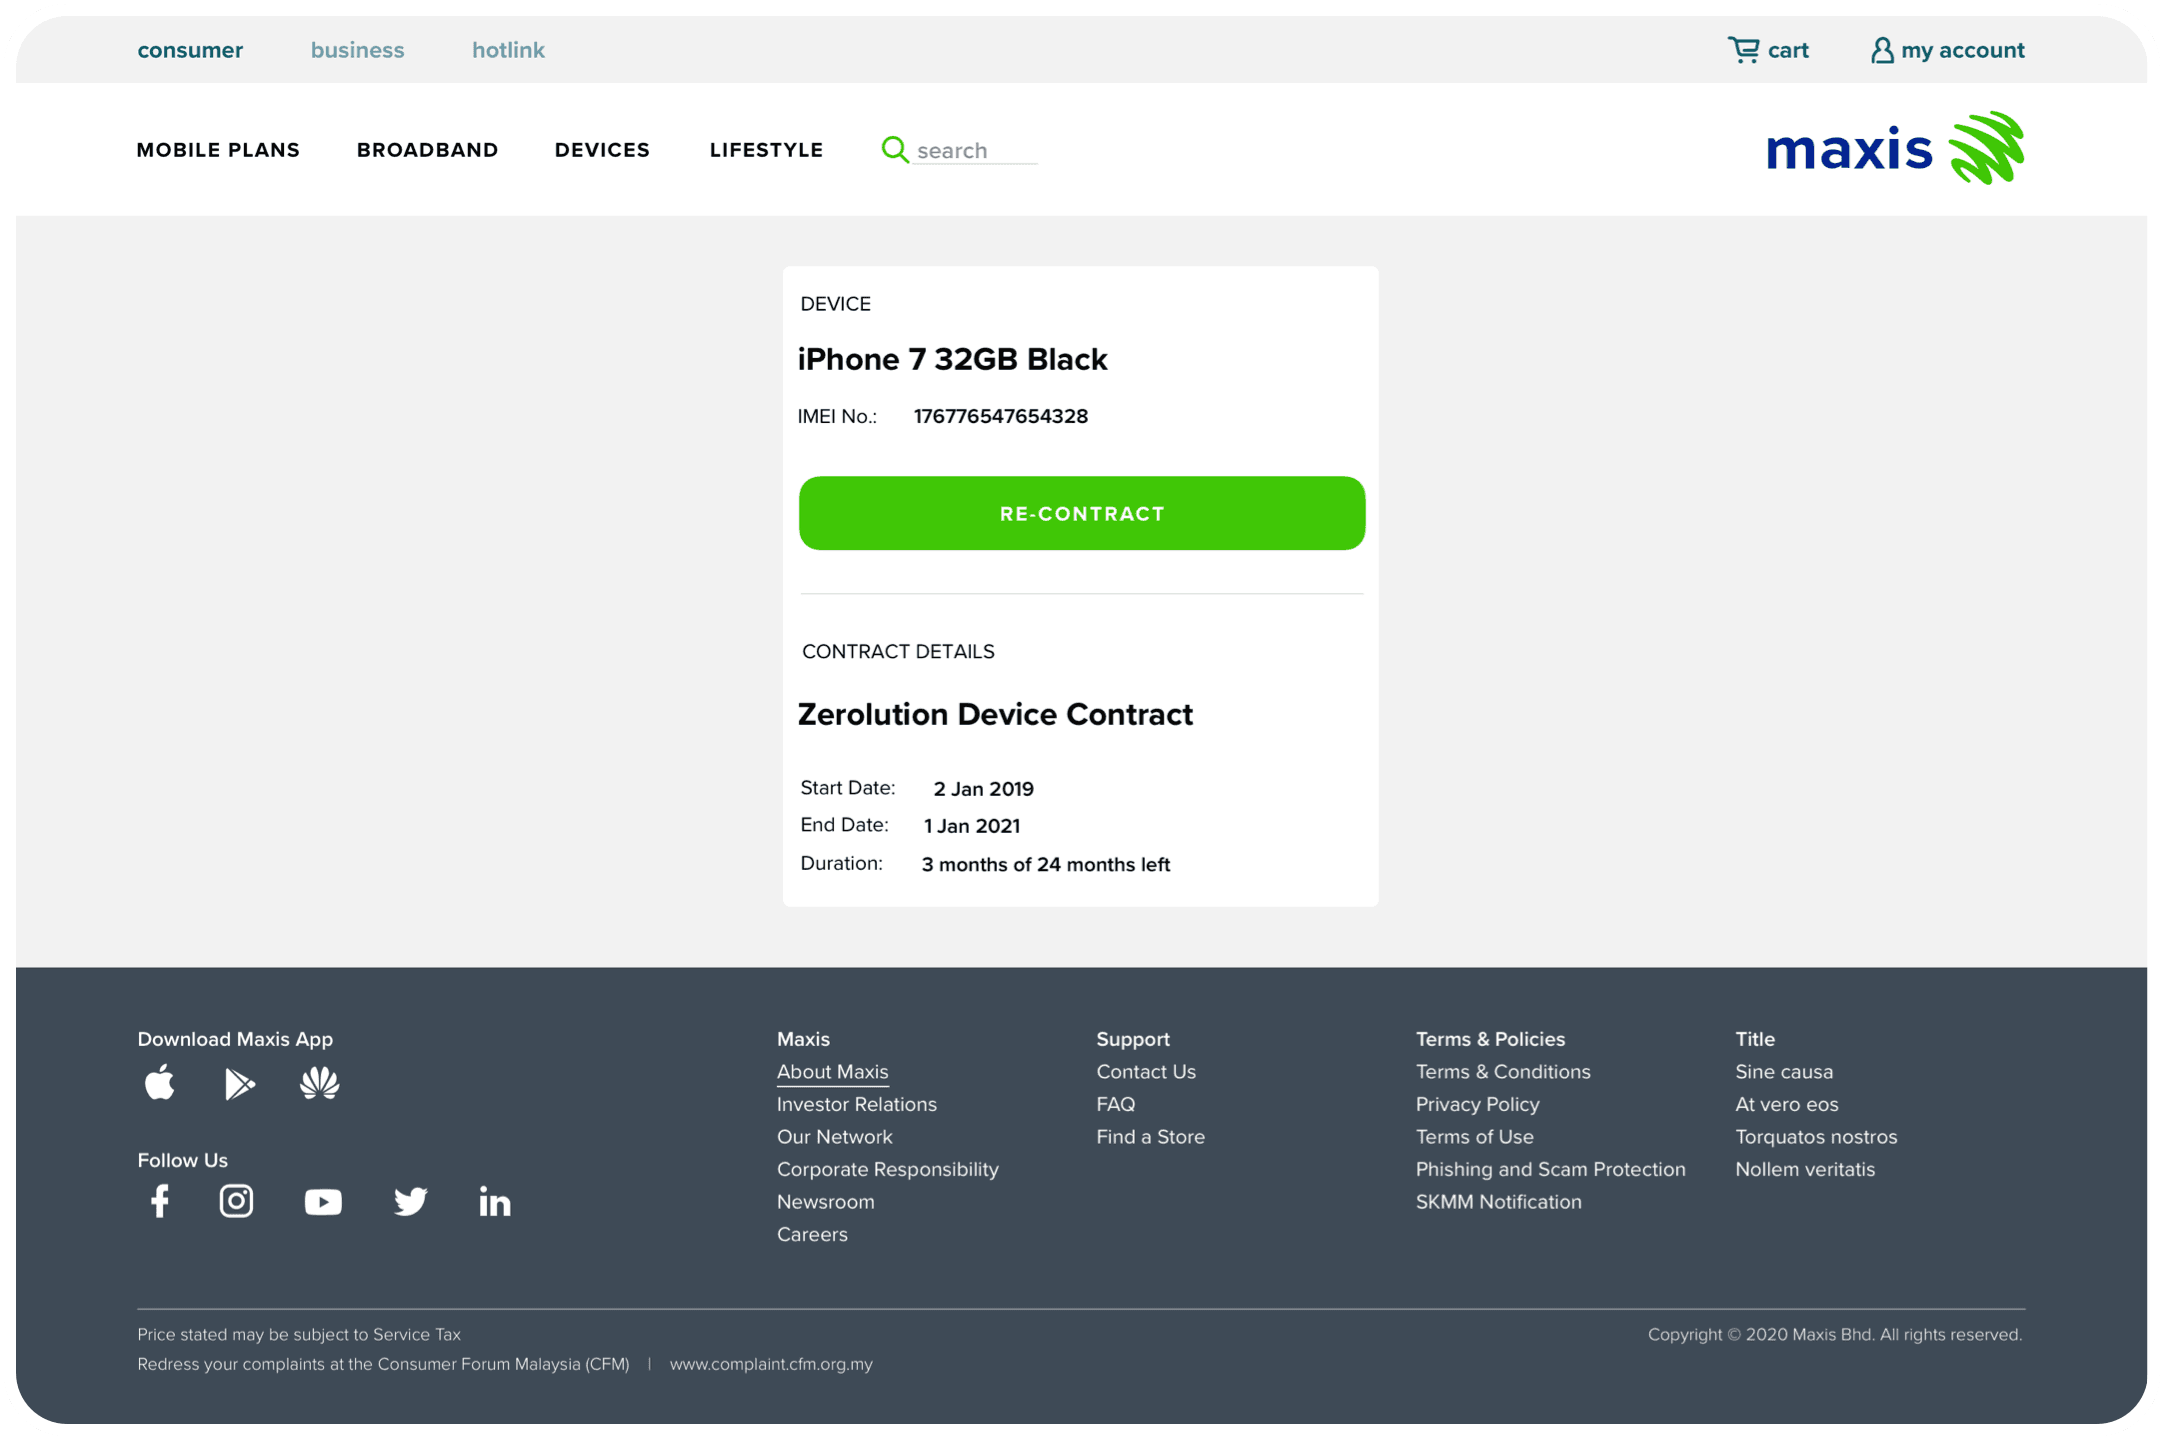Focus the search input field

pyautogui.click(x=976, y=150)
